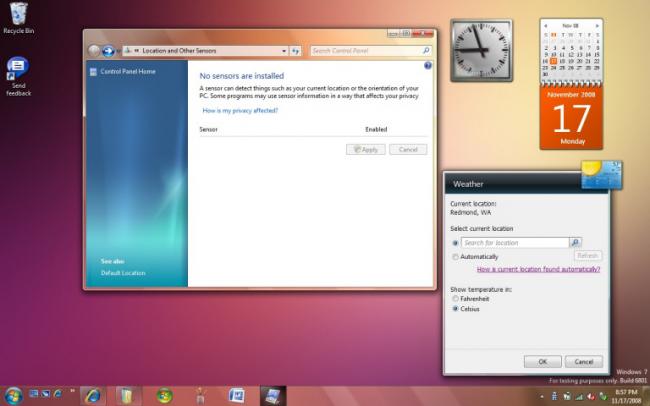Screen dimensions: 650x406
Task: Expand the quick launch overflow chevron
Action: click(73, 391)
